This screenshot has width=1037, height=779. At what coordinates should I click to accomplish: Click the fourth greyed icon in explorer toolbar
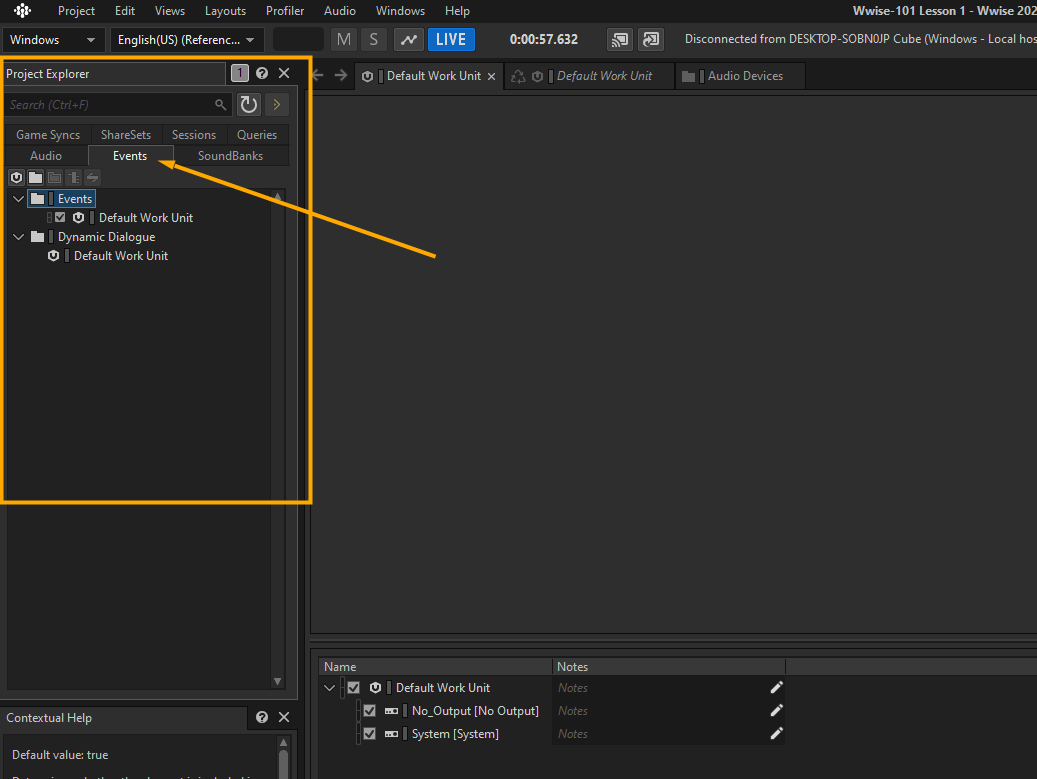pyautogui.click(x=73, y=177)
